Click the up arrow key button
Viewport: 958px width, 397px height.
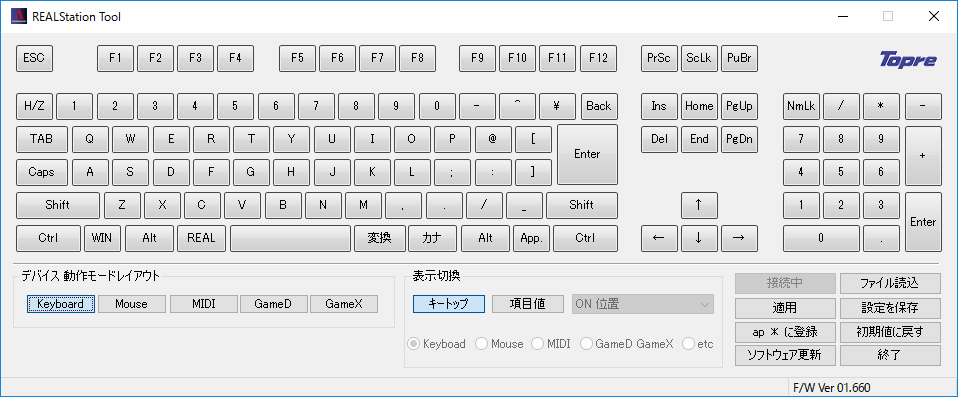point(698,205)
